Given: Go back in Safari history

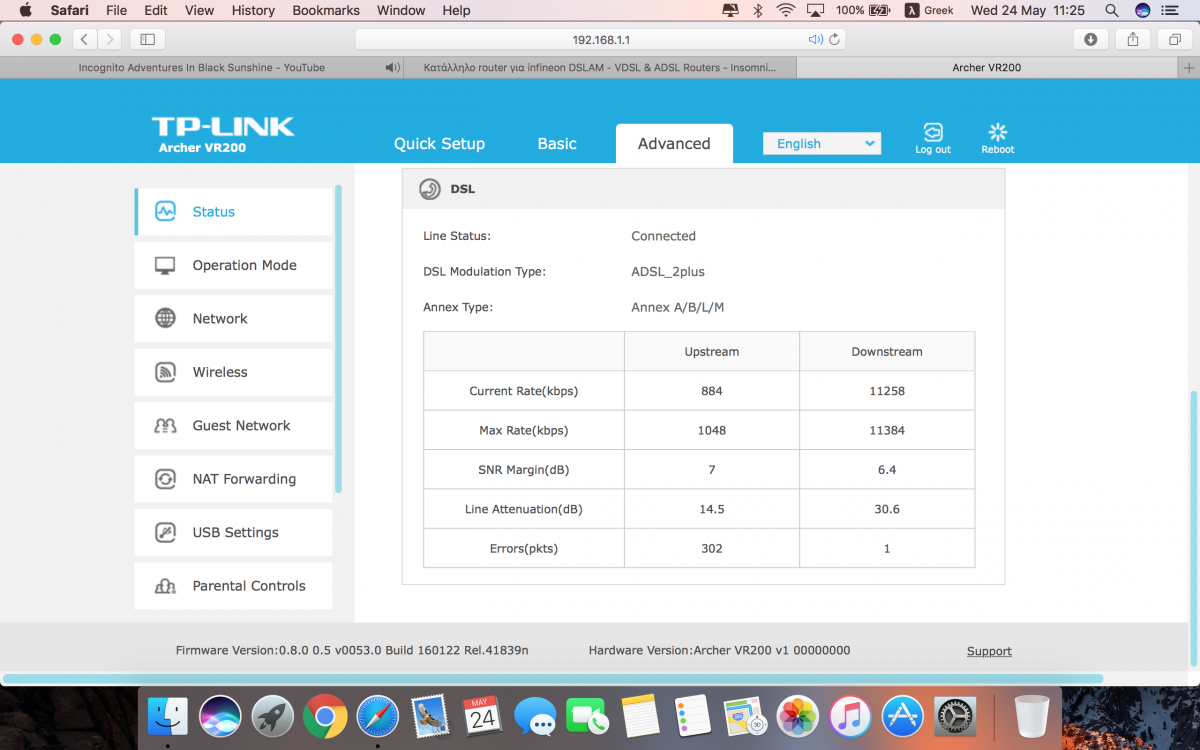Looking at the screenshot, I should coord(85,39).
